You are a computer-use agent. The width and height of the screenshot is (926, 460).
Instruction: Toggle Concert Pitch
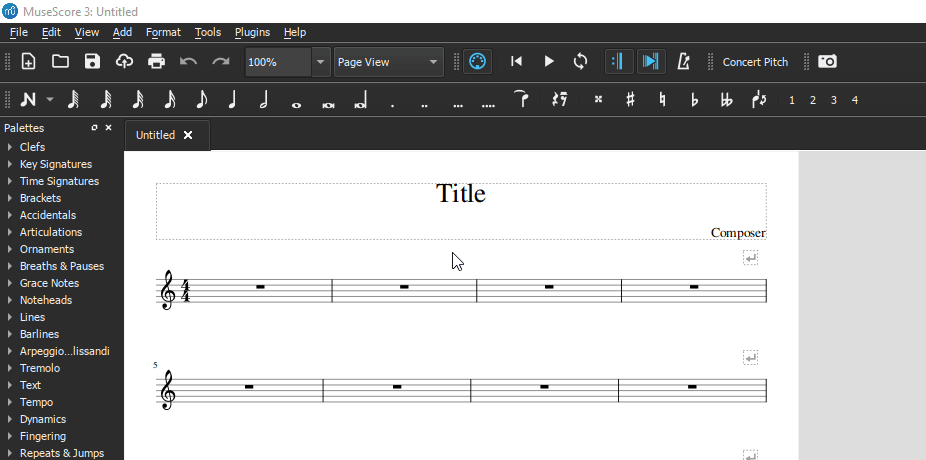click(755, 62)
